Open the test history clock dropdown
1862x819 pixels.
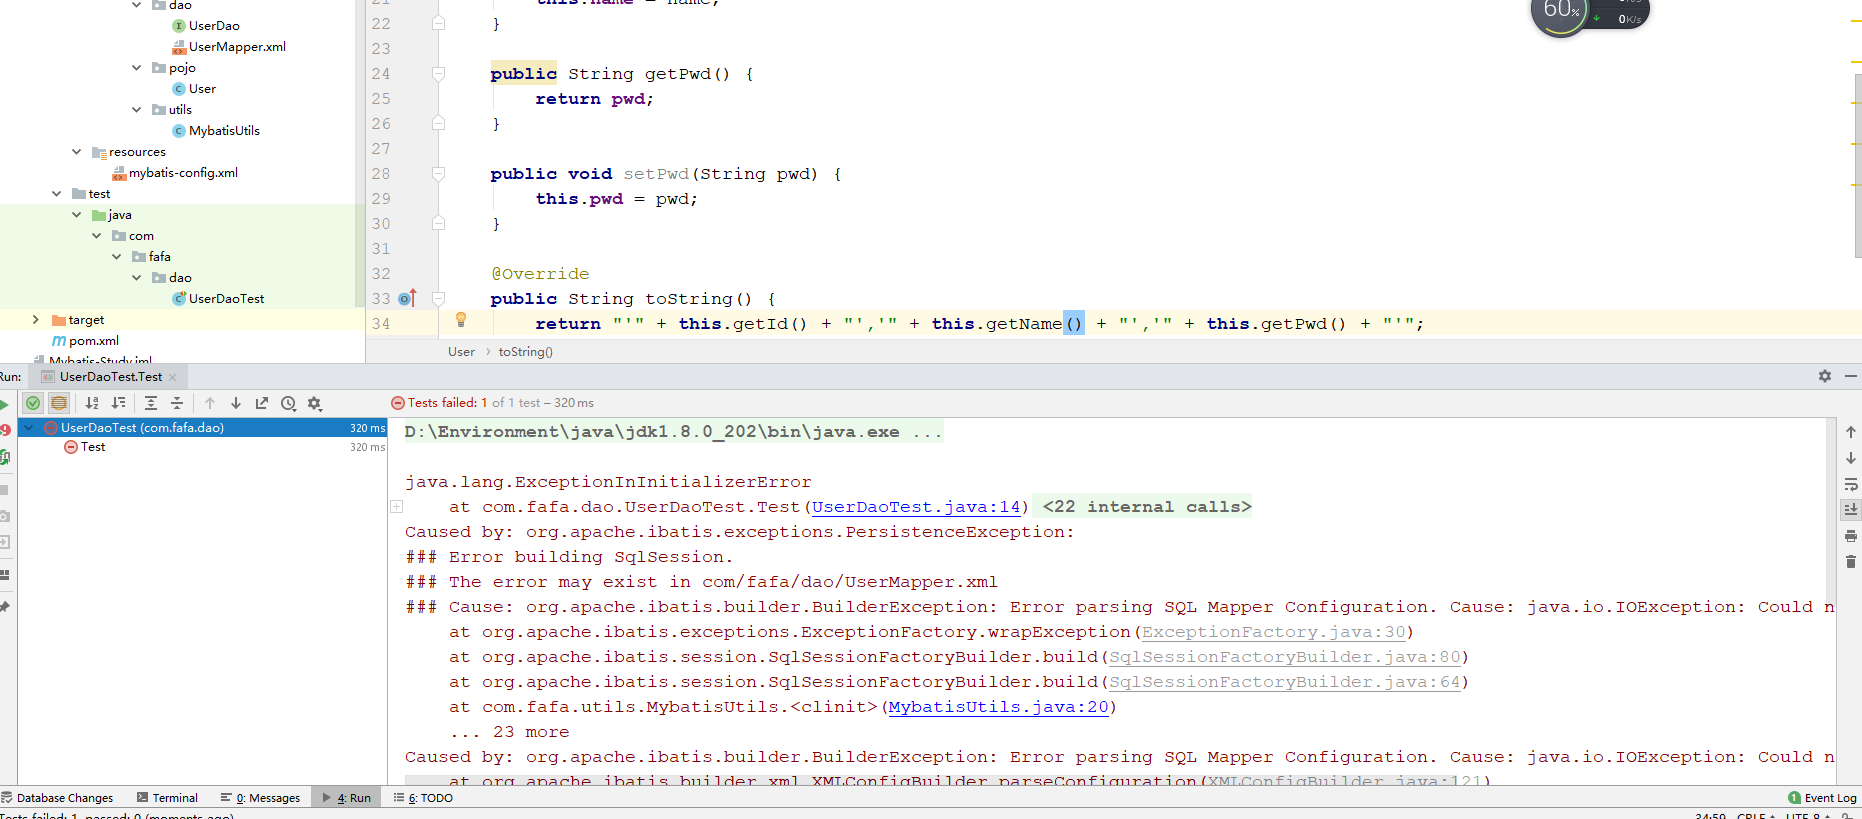click(288, 403)
